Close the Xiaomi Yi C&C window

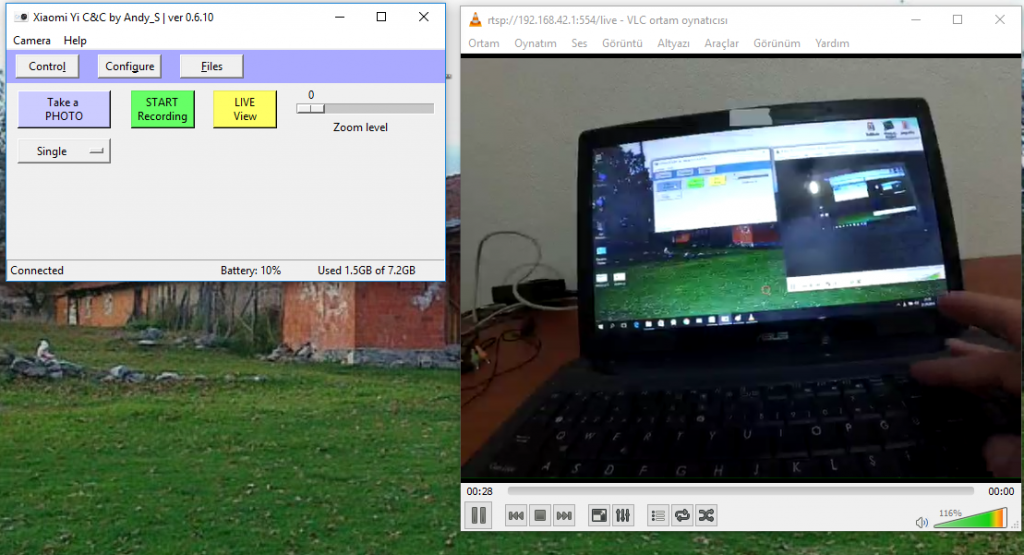point(424,17)
